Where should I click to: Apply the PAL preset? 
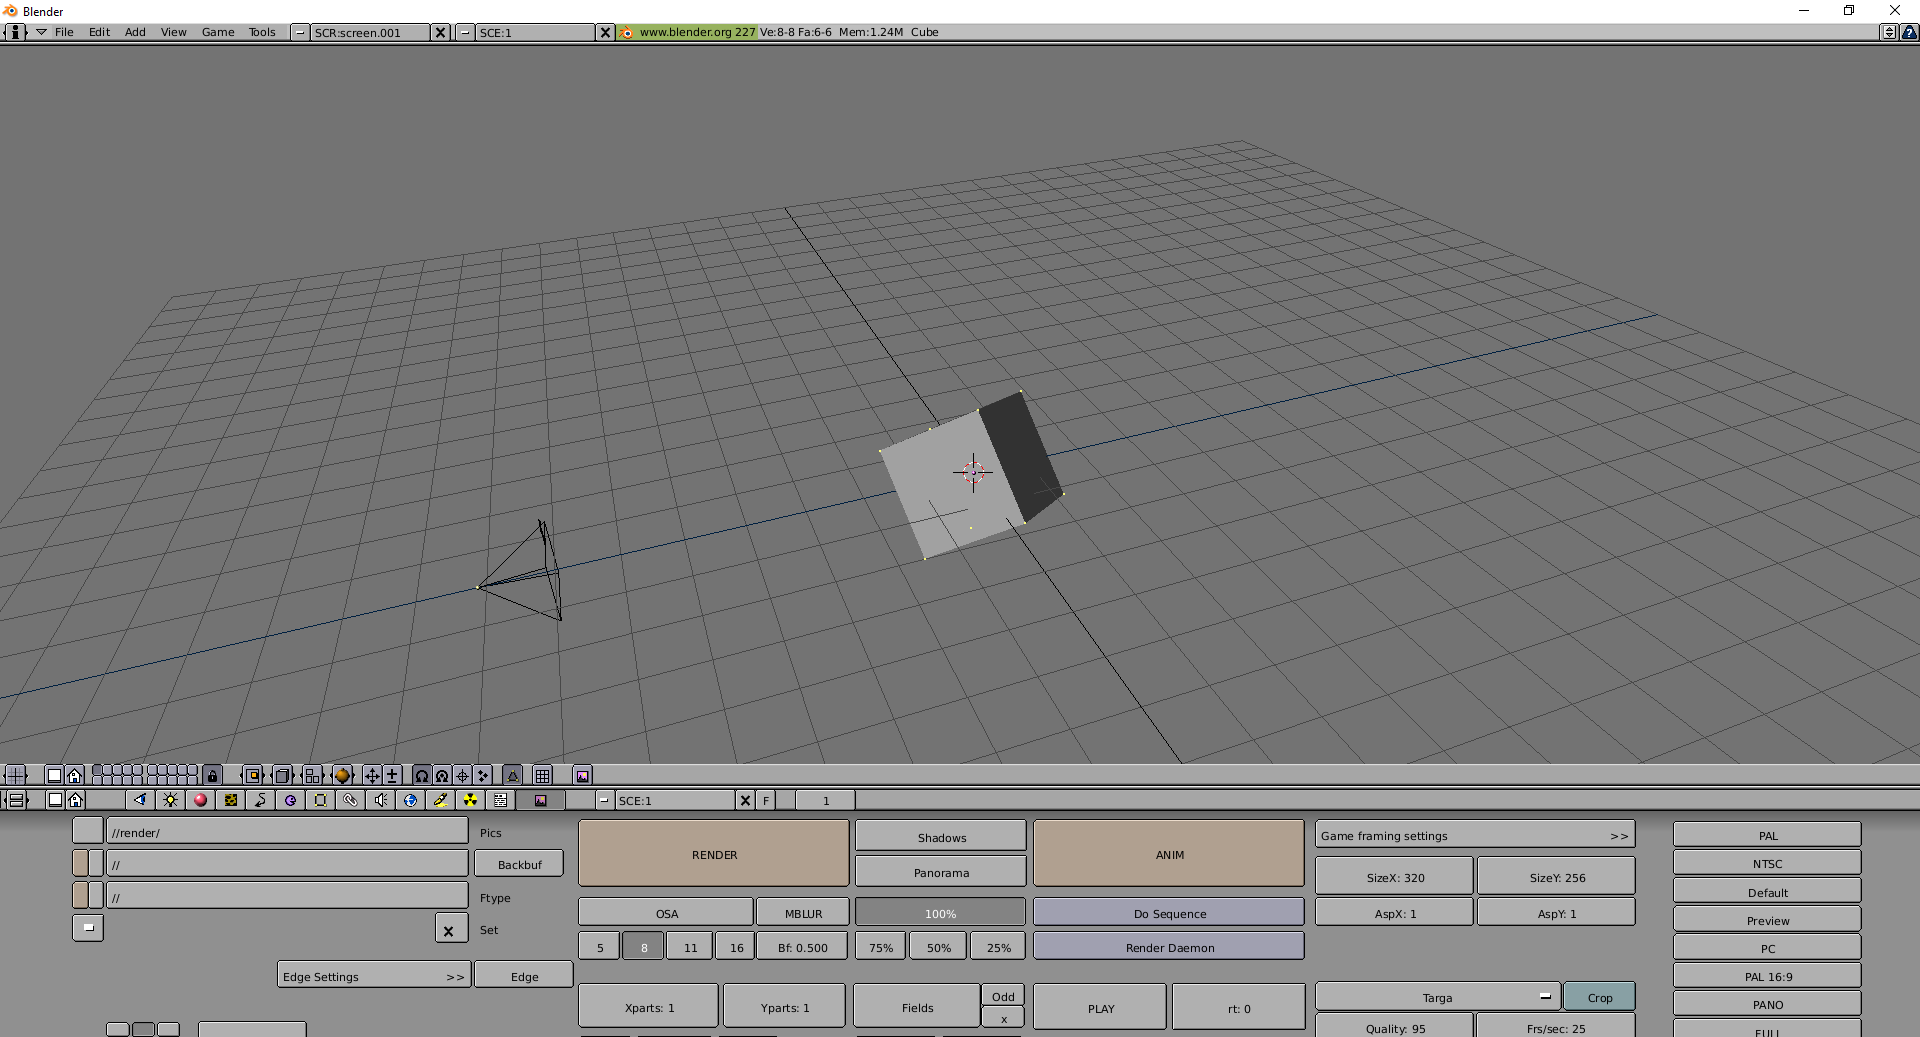pos(1767,835)
